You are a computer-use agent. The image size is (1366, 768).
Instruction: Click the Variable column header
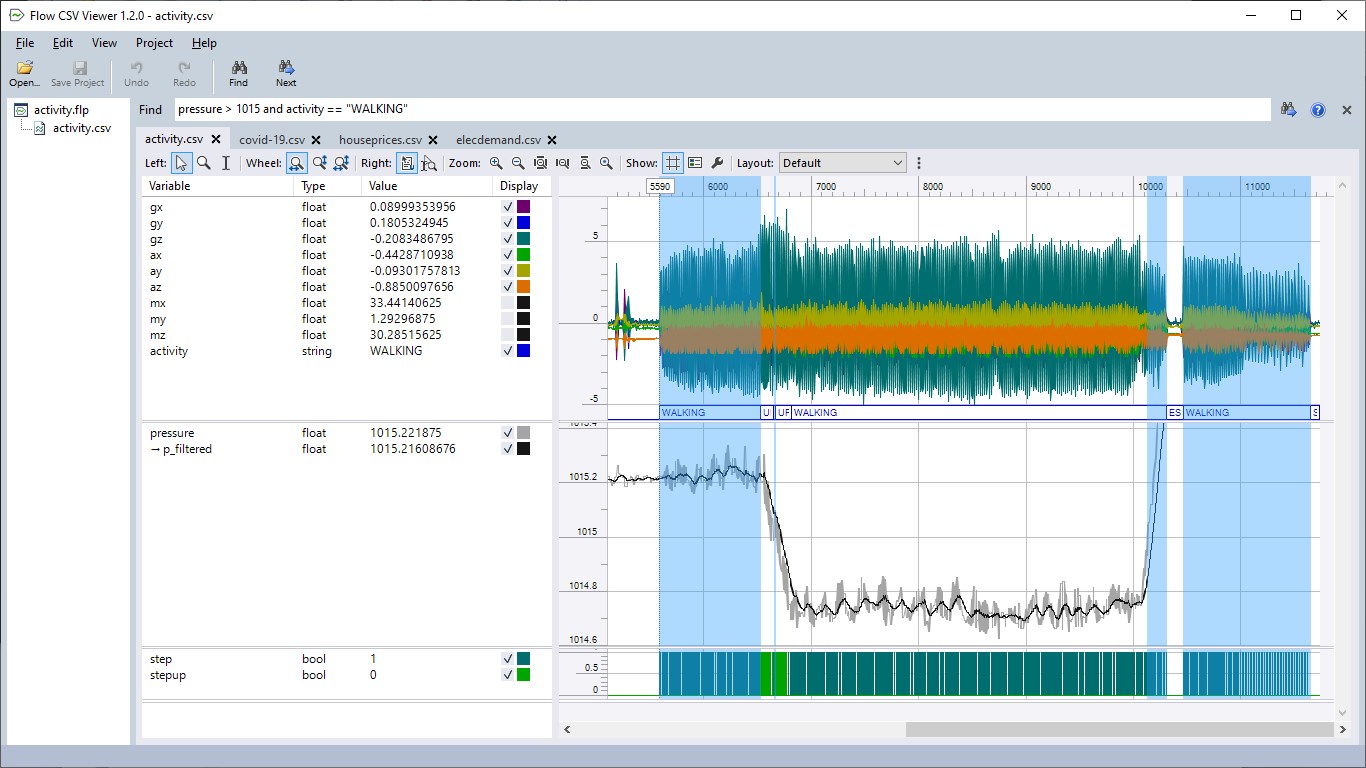coord(219,186)
